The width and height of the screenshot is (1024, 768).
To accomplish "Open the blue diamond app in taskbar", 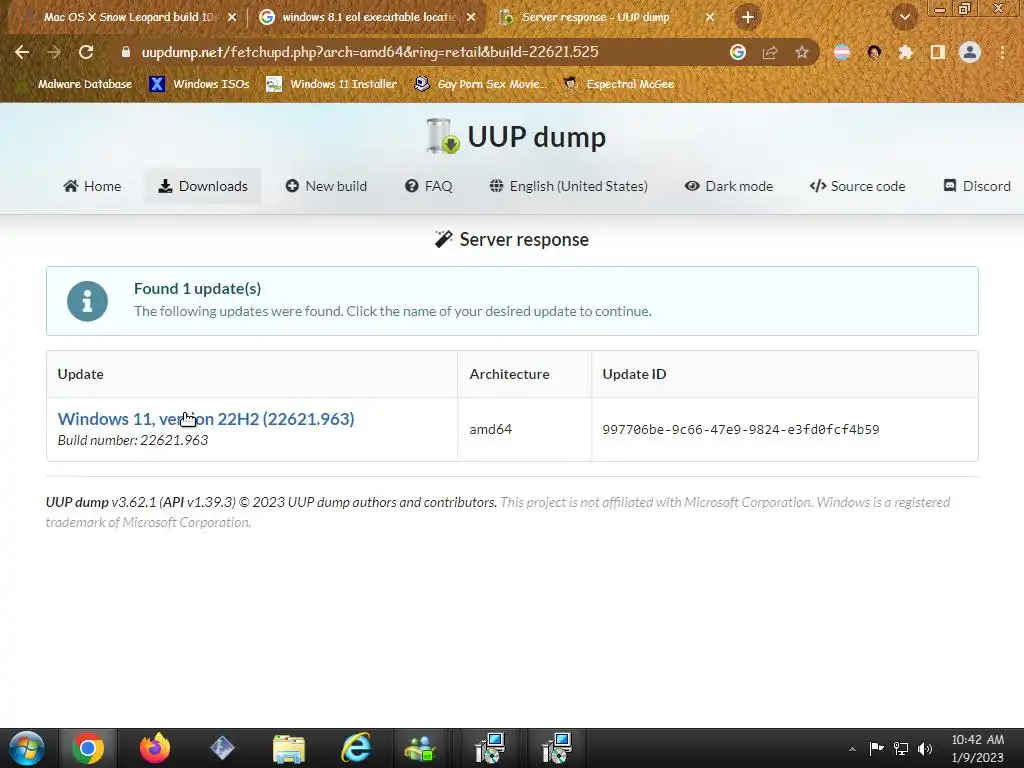I will (222, 748).
